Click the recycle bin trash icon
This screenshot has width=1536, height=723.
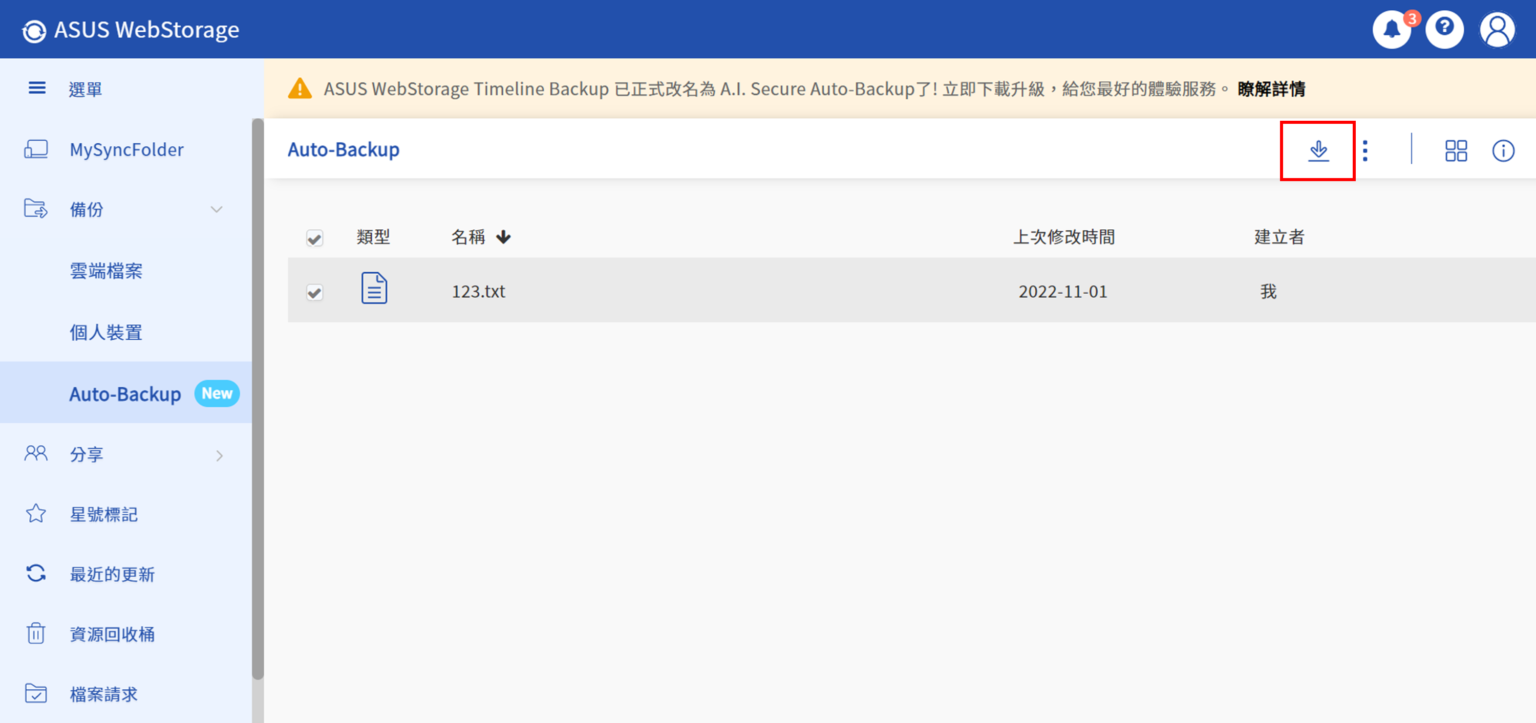(36, 634)
